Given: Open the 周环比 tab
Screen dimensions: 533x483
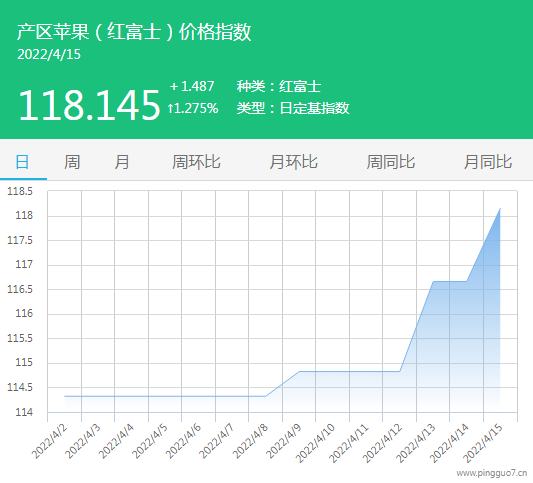Looking at the screenshot, I should click(196, 162).
